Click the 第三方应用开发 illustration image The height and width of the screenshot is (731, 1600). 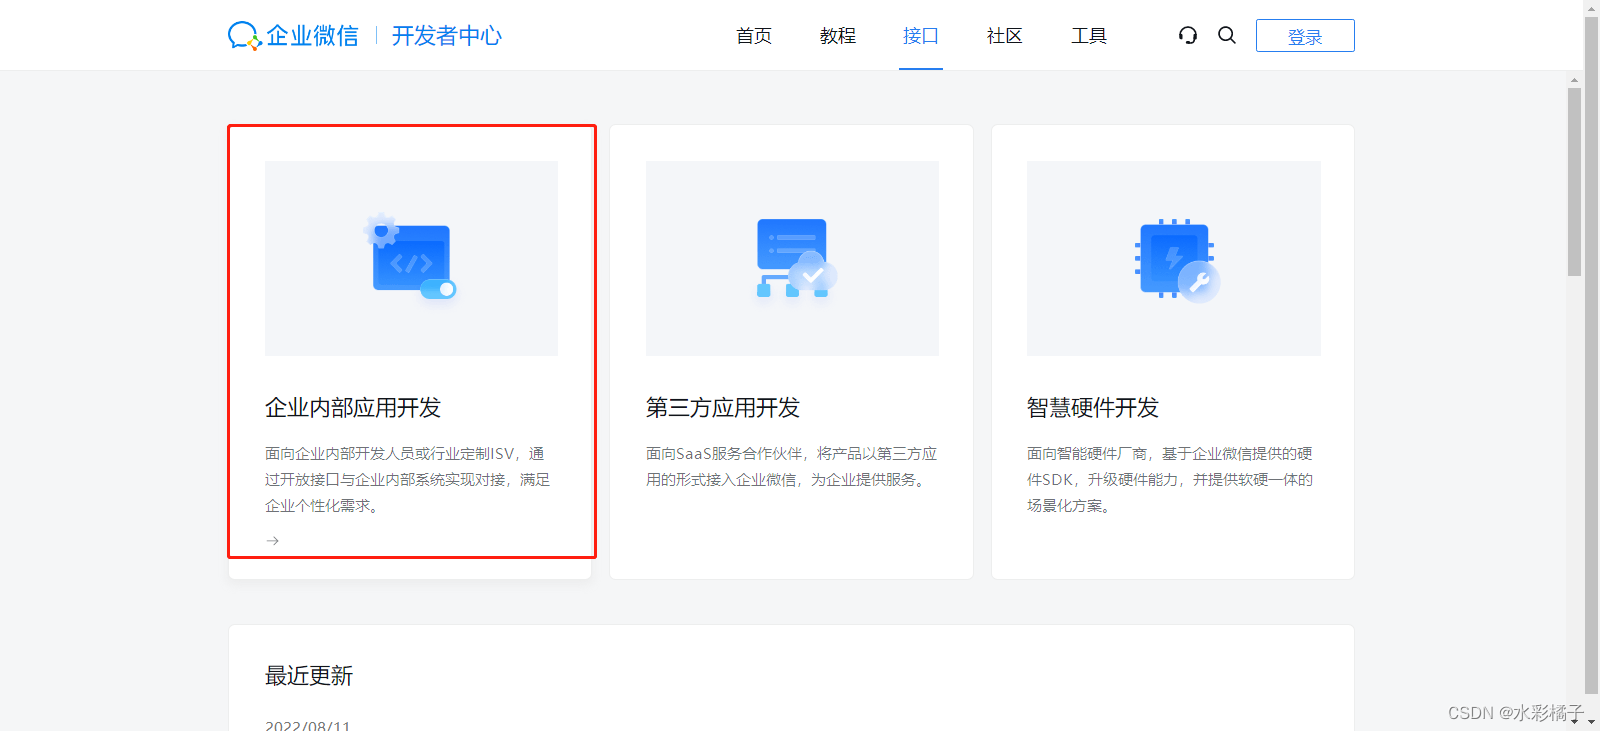[x=792, y=258]
